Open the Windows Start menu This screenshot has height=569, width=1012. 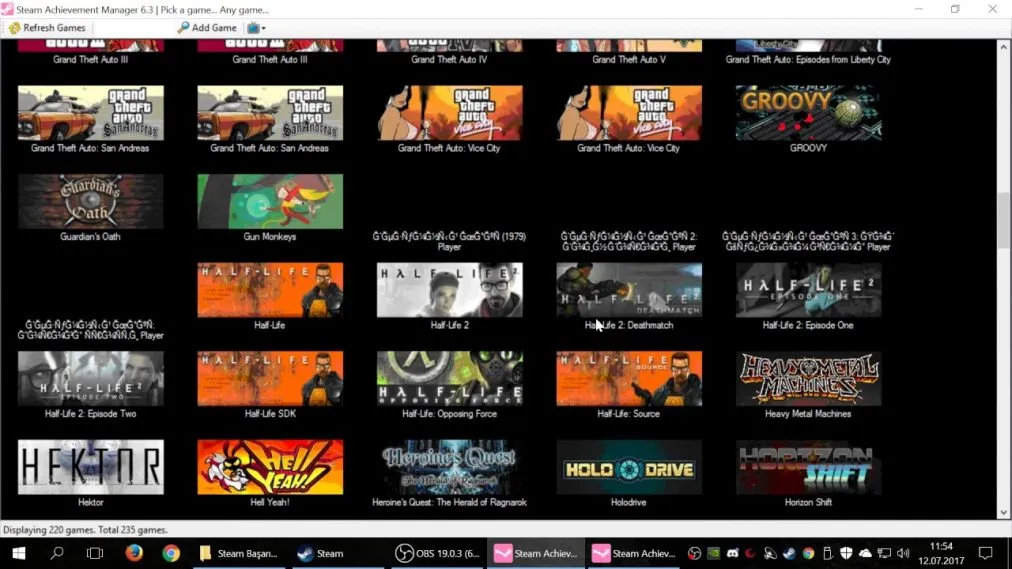[18, 553]
